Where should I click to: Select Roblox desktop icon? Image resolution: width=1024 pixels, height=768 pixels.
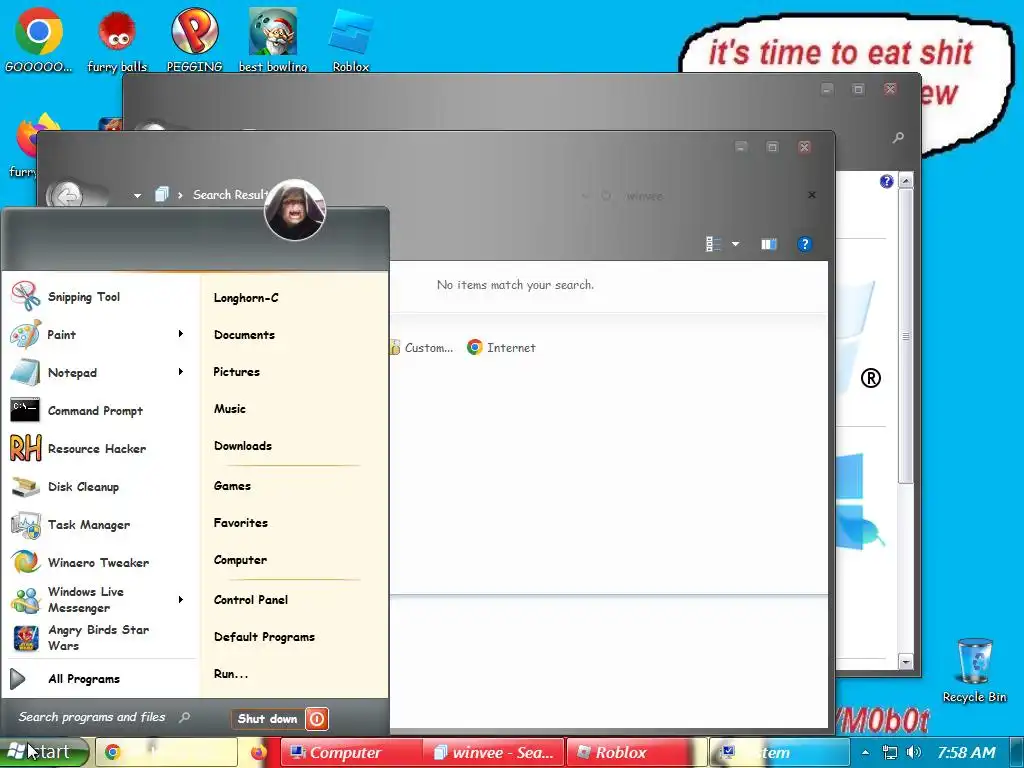[x=351, y=39]
